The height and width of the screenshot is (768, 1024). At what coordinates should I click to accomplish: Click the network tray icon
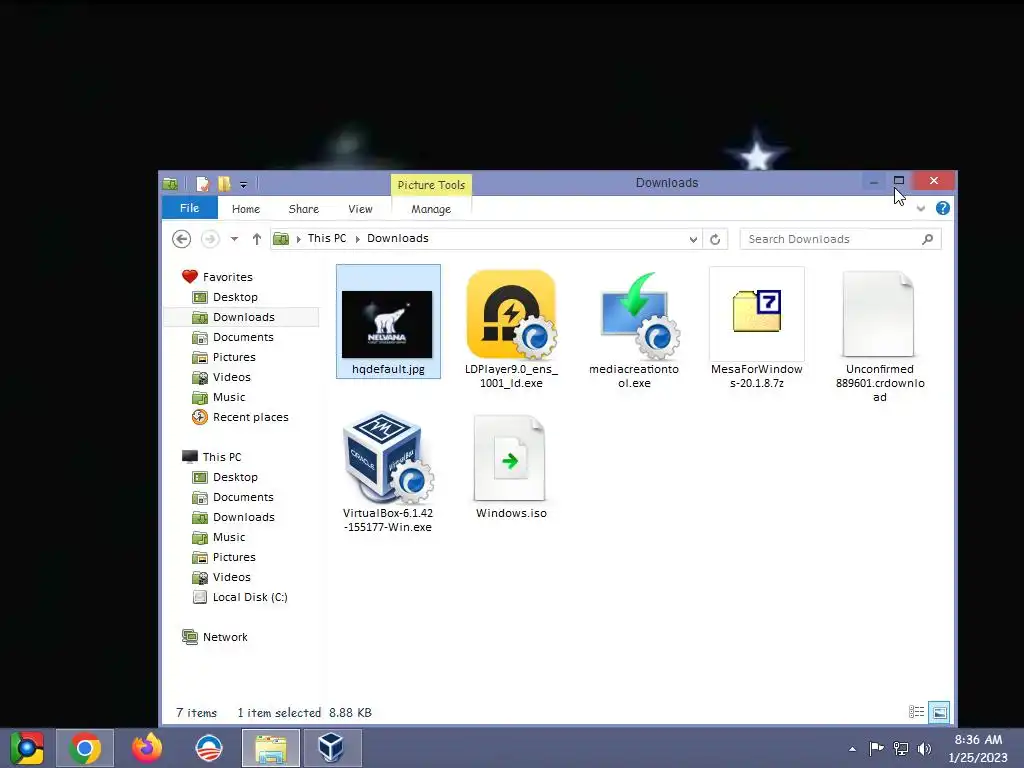(x=901, y=748)
